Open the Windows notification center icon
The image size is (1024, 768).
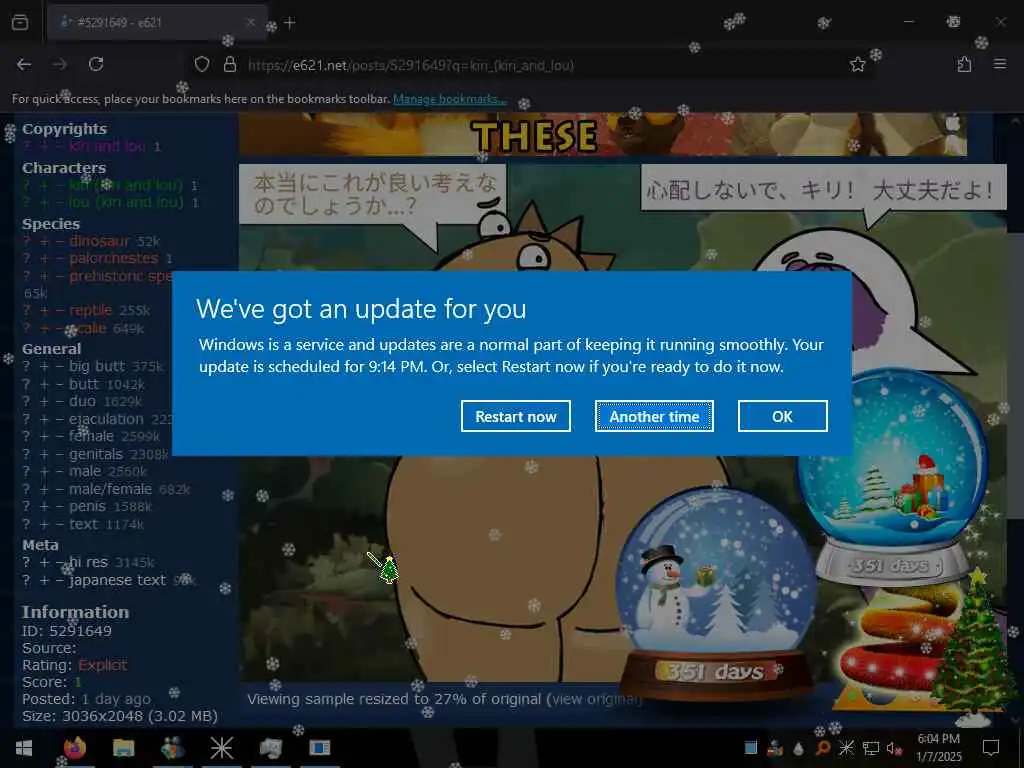click(991, 748)
